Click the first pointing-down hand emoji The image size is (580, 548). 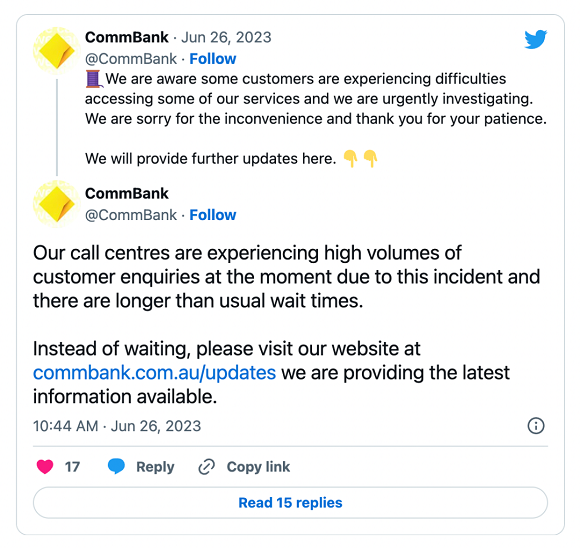[350, 159]
